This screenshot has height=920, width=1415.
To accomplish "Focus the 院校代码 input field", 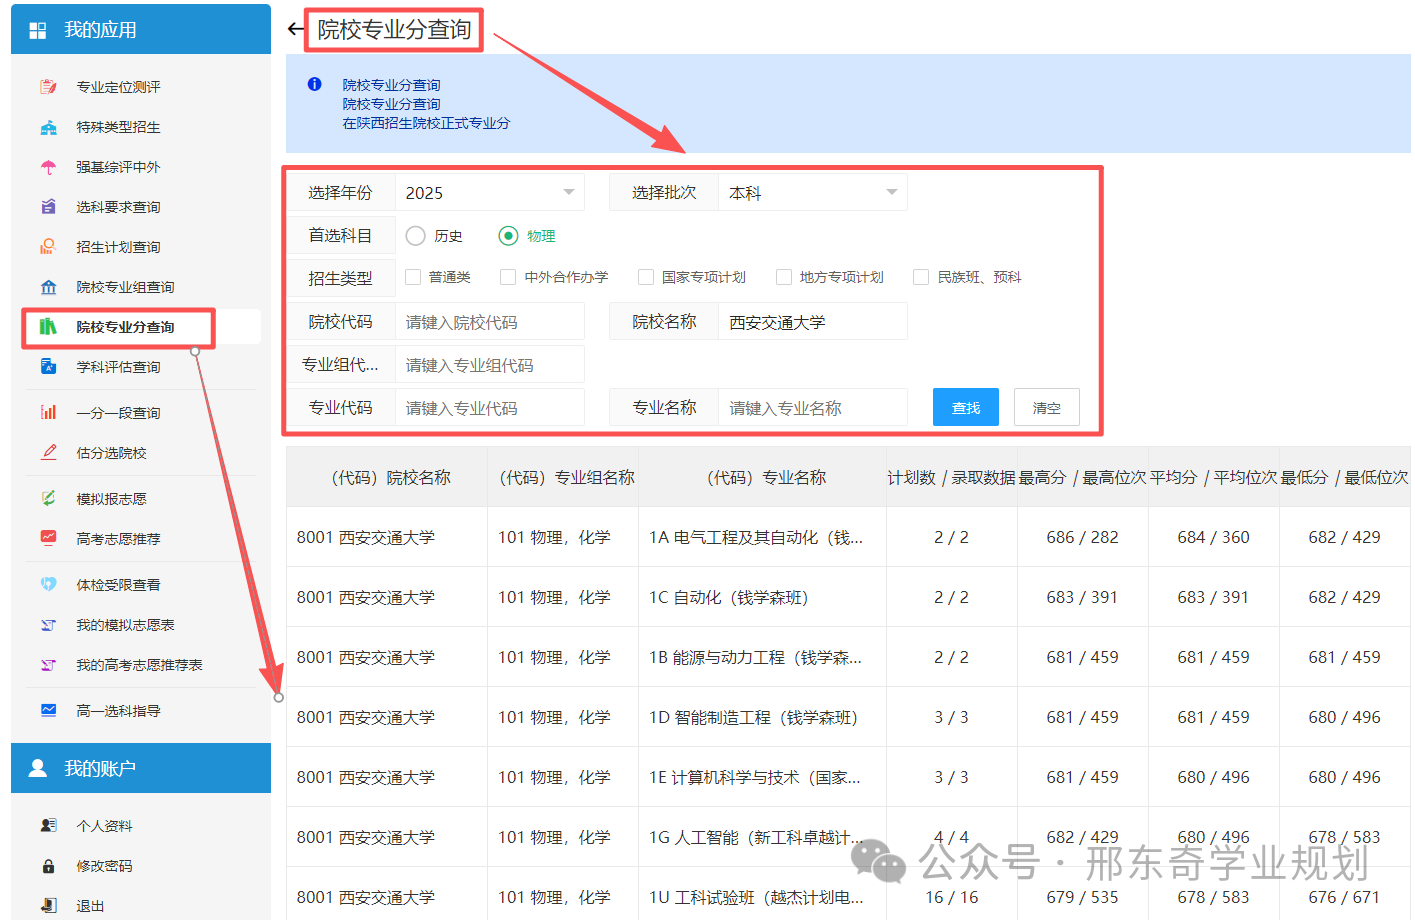I will (489, 322).
